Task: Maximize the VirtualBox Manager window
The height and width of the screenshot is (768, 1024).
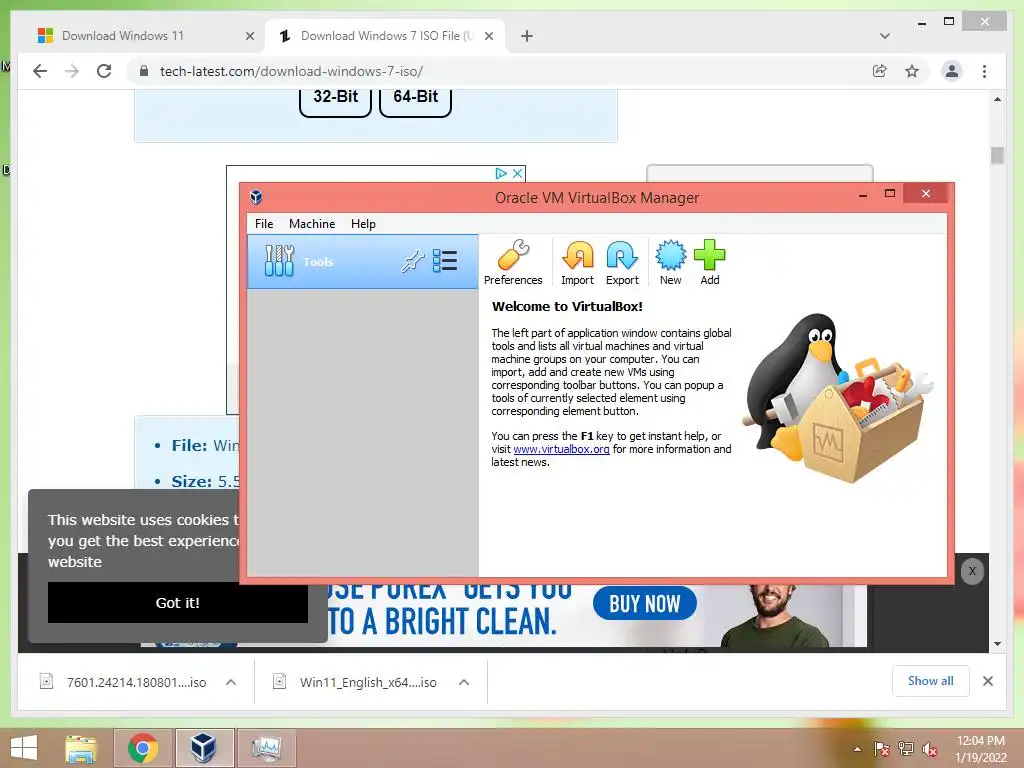Action: pyautogui.click(x=889, y=194)
